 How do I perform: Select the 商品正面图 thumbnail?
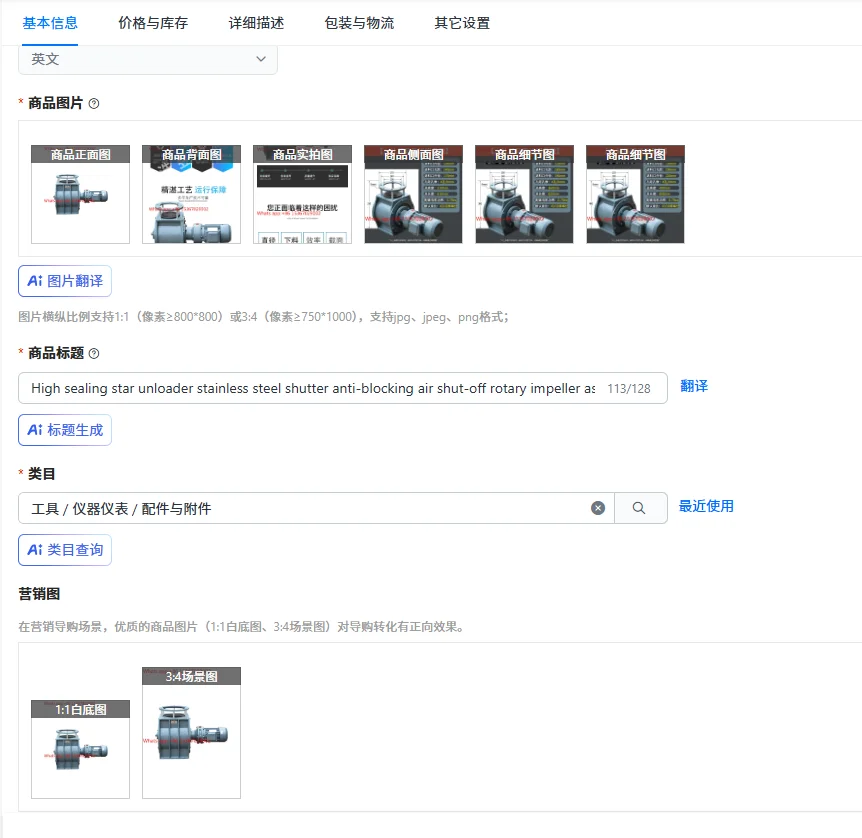pyautogui.click(x=80, y=194)
